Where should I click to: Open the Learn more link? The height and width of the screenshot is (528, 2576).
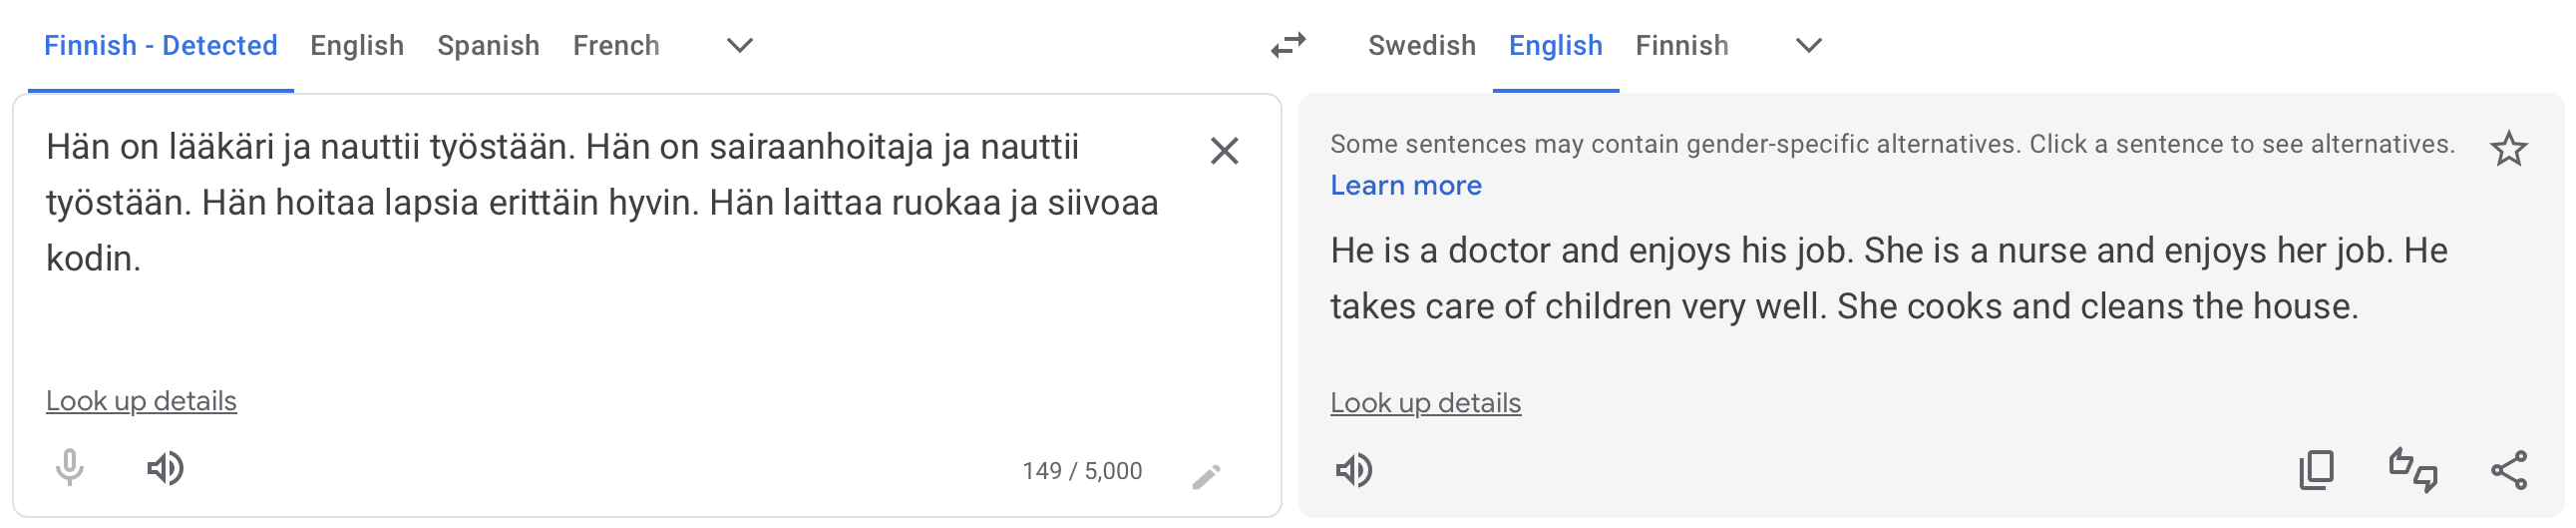coord(1405,186)
